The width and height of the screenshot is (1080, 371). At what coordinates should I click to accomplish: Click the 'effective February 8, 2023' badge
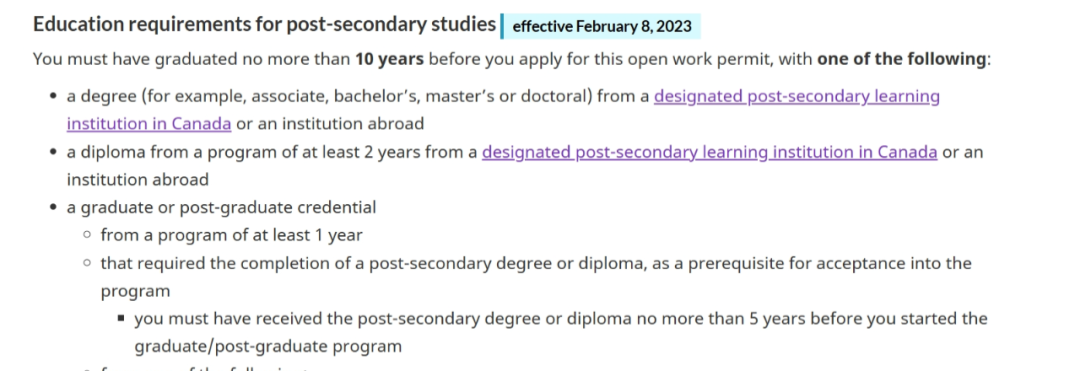click(x=602, y=27)
